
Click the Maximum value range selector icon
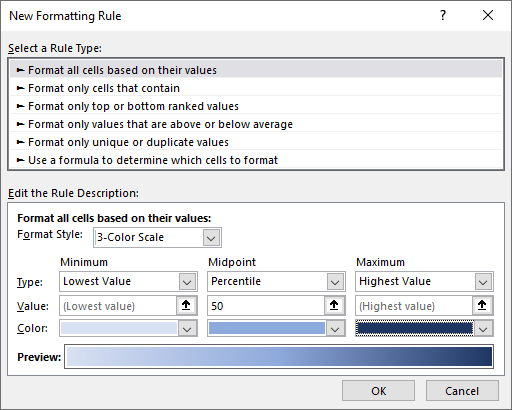[482, 305]
